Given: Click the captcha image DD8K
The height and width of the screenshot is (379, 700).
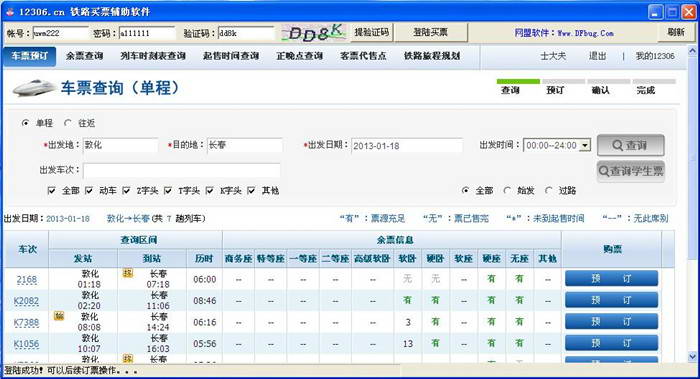Looking at the screenshot, I should (313, 33).
